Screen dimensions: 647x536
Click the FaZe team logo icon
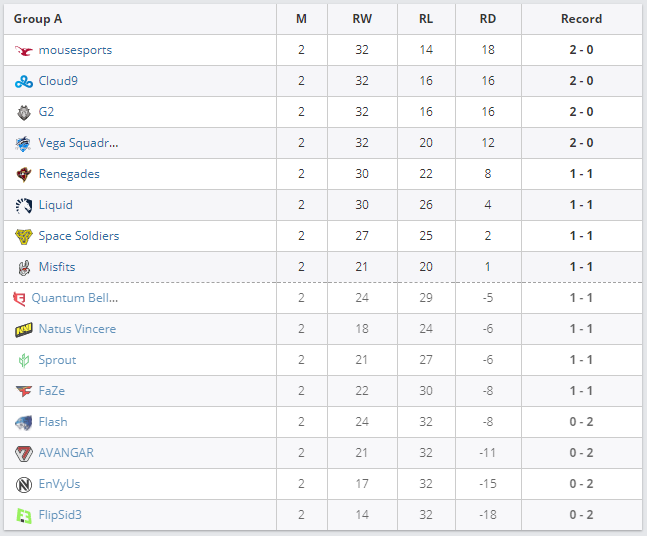[x=24, y=391]
